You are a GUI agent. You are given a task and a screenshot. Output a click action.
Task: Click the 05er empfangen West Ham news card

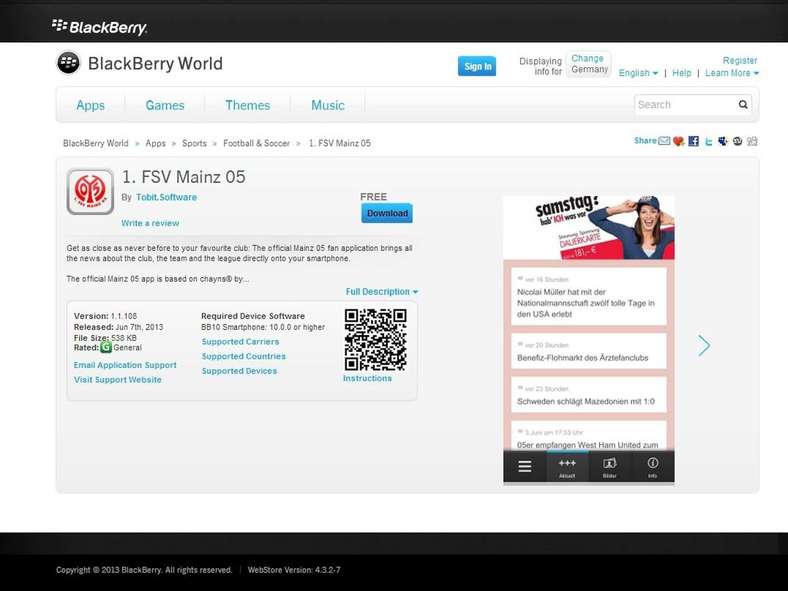[589, 436]
